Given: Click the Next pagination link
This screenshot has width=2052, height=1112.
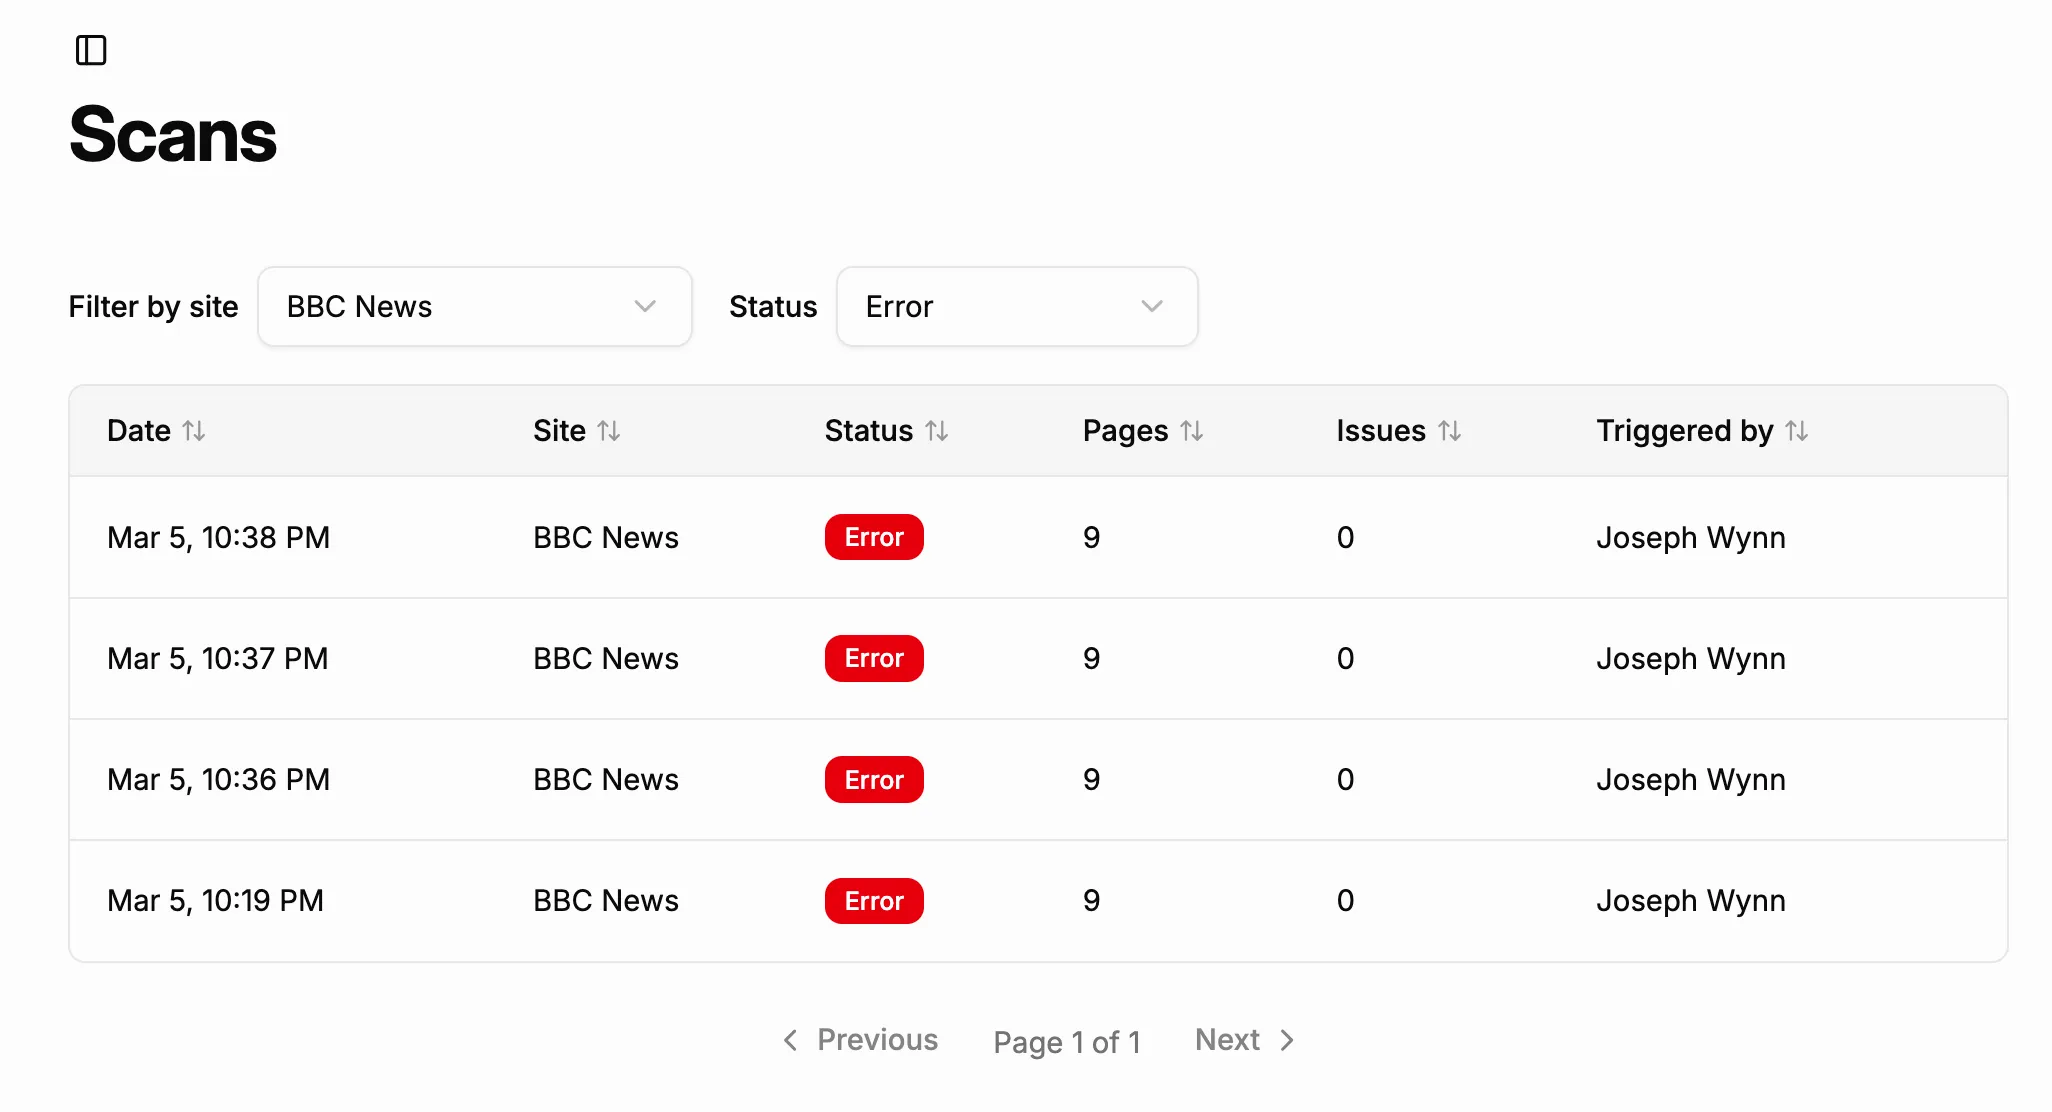Looking at the screenshot, I should point(1227,1040).
